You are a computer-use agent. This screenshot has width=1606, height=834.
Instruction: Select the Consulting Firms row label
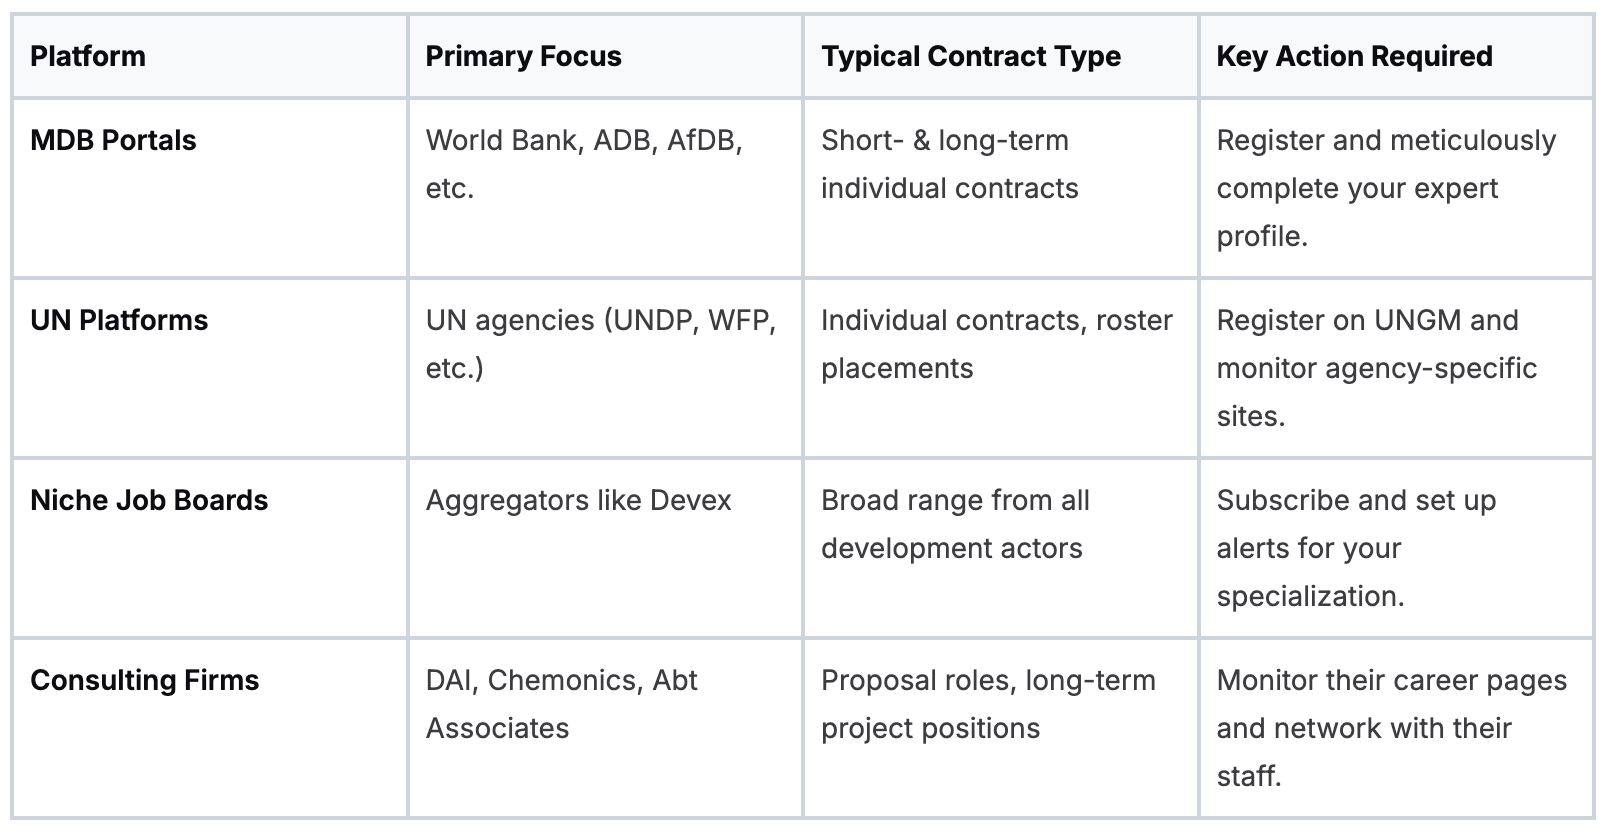coord(144,681)
